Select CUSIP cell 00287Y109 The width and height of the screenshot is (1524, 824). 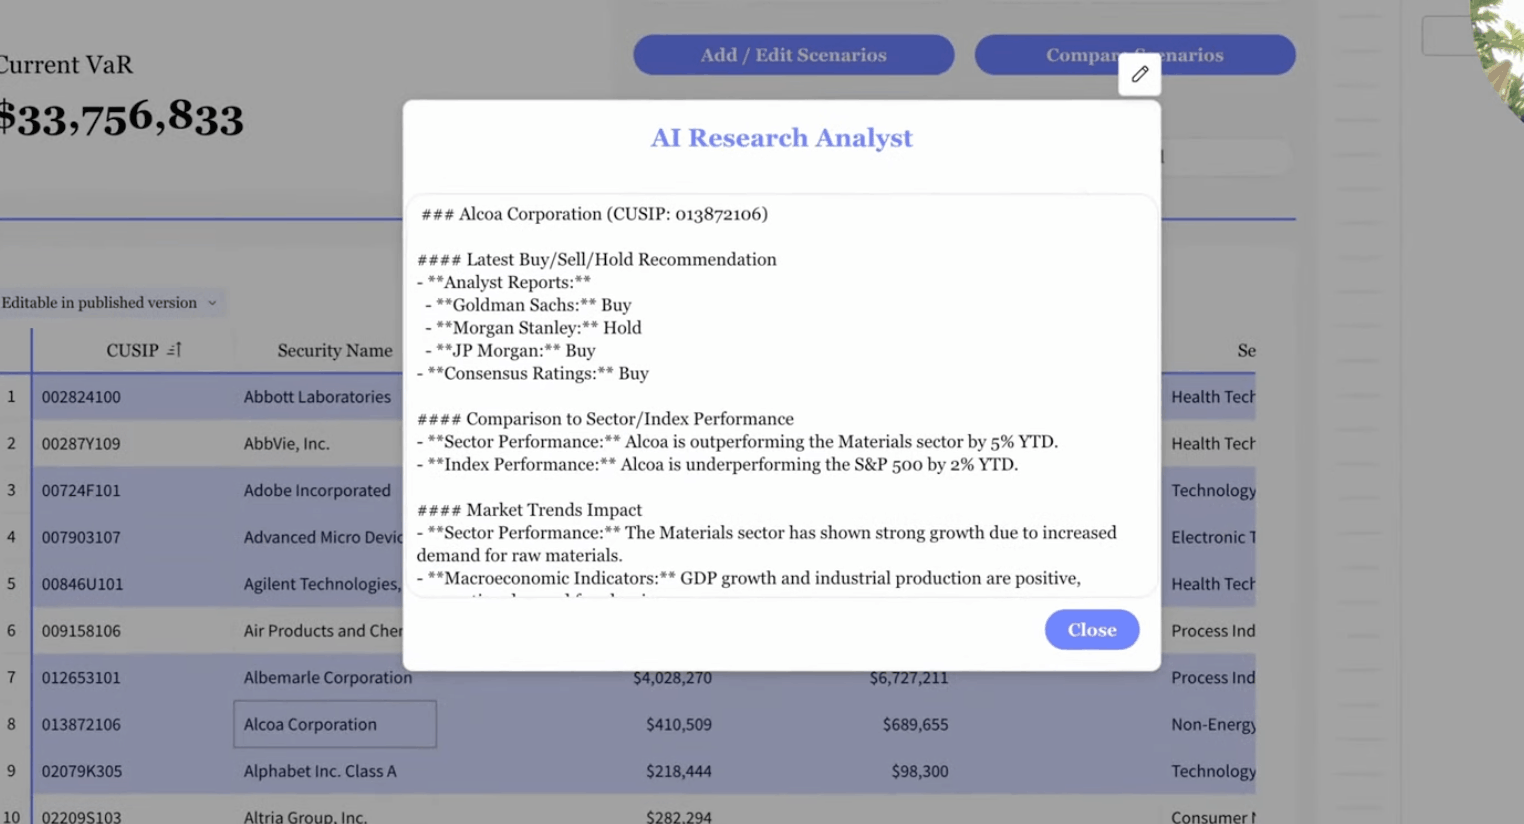point(81,444)
